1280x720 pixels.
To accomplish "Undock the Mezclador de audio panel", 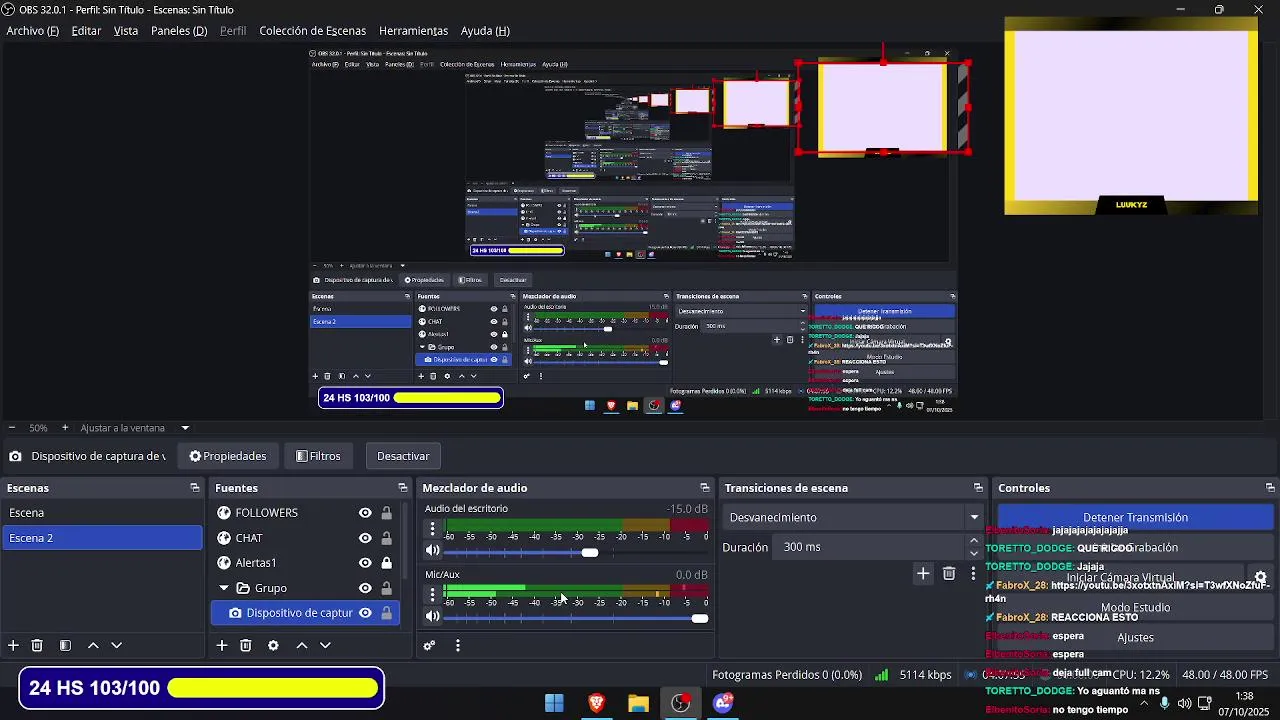I will pos(704,488).
